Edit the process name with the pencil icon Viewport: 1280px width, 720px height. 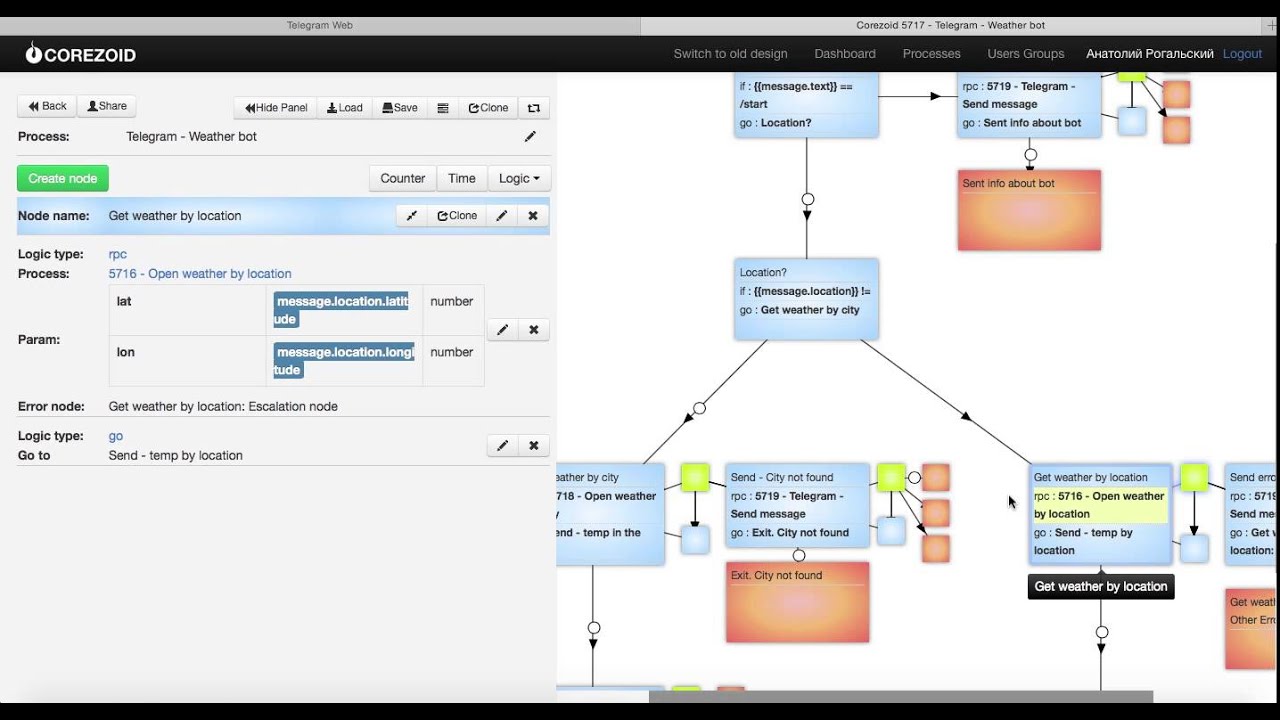(x=530, y=136)
